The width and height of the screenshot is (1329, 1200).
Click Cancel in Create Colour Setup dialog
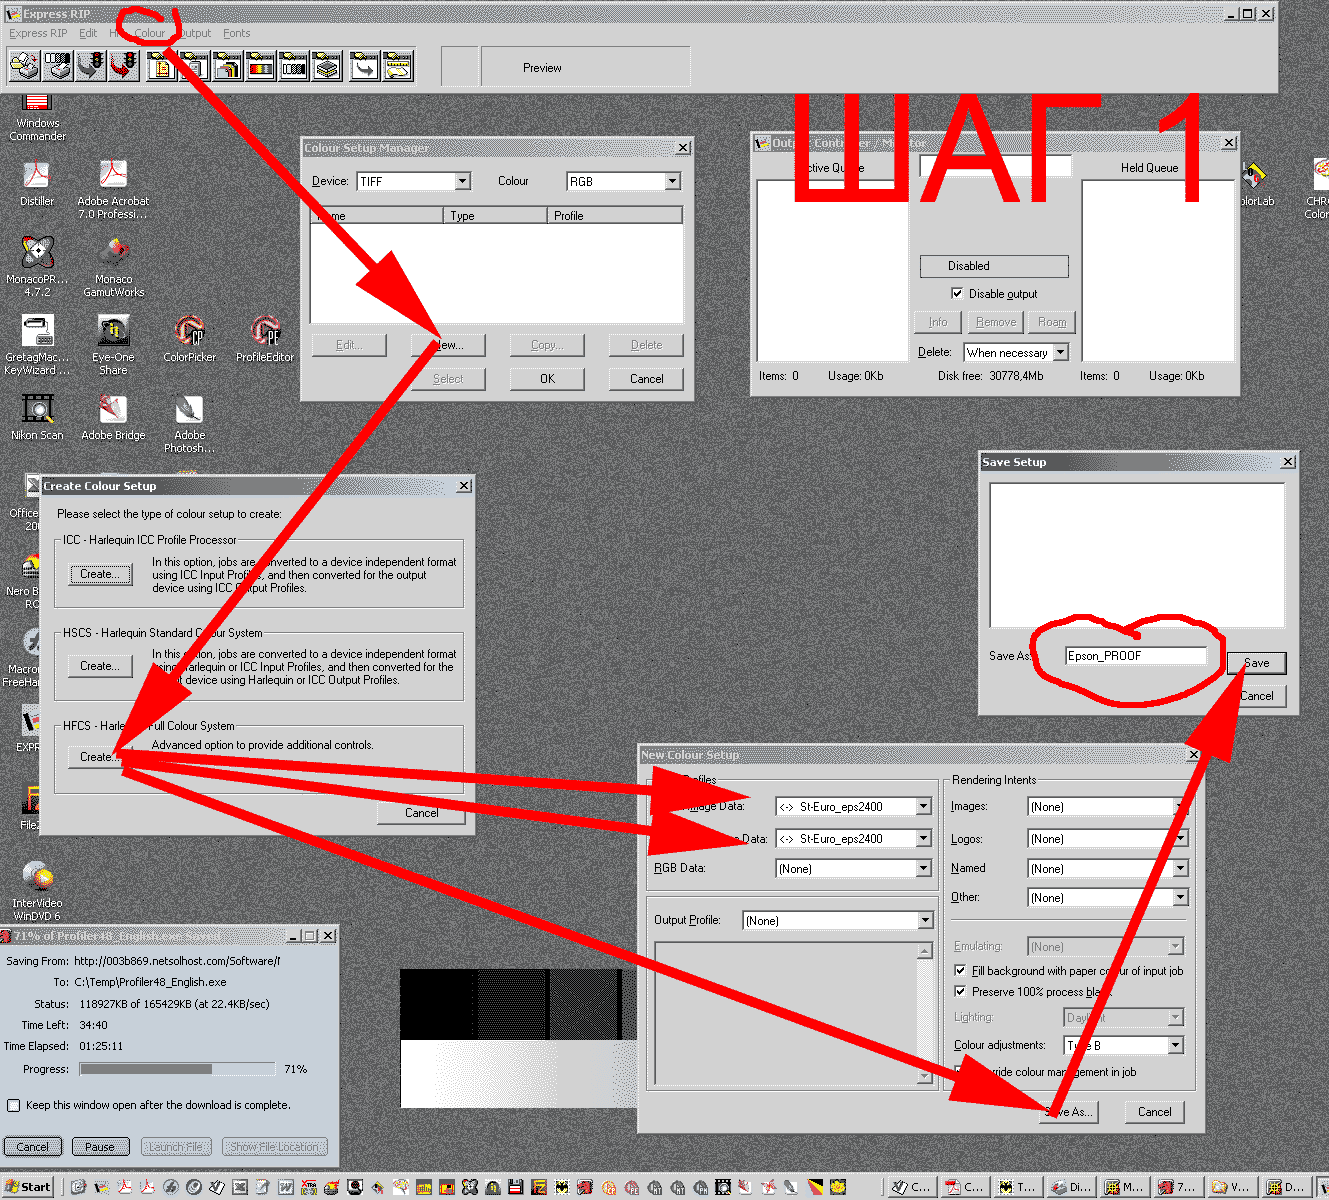tap(421, 813)
